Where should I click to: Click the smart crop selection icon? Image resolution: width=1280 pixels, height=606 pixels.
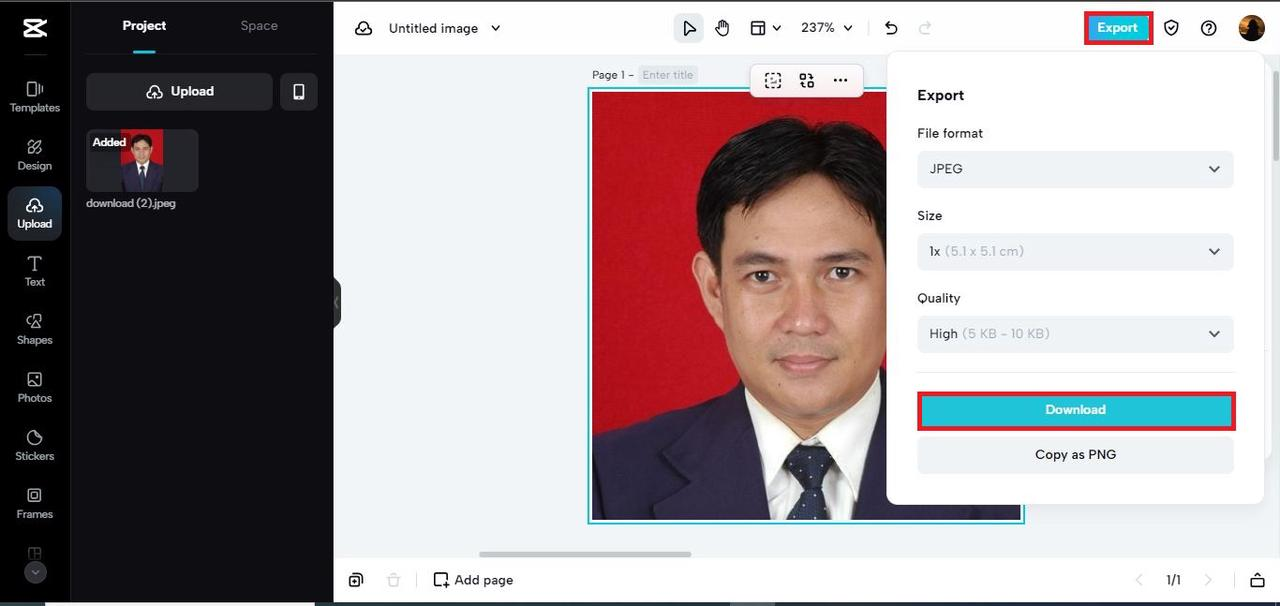point(773,81)
